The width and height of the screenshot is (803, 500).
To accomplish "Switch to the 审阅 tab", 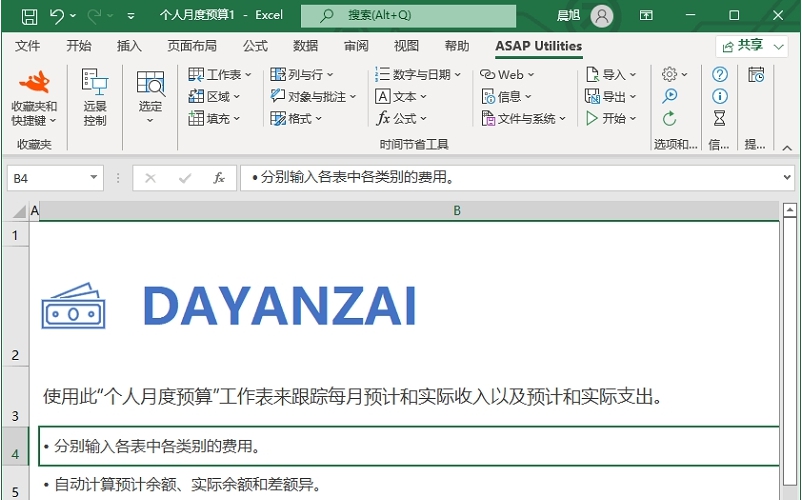I will pos(356,46).
